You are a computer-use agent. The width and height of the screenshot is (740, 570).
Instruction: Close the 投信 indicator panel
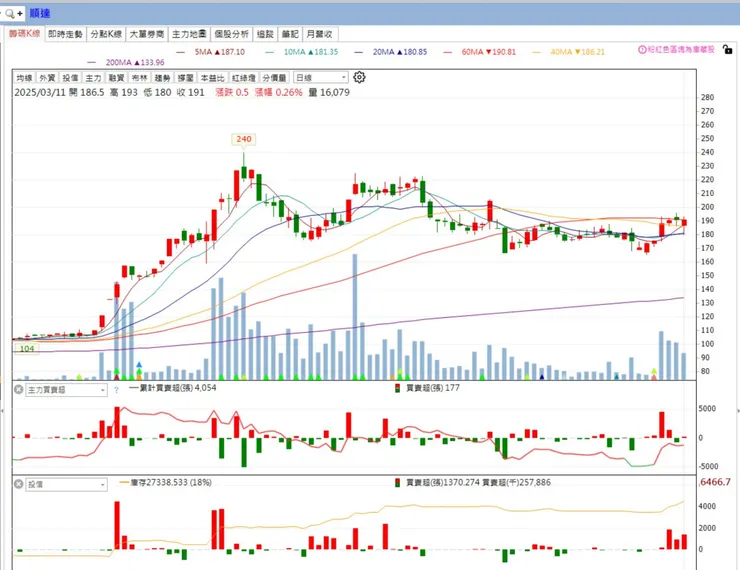point(18,484)
